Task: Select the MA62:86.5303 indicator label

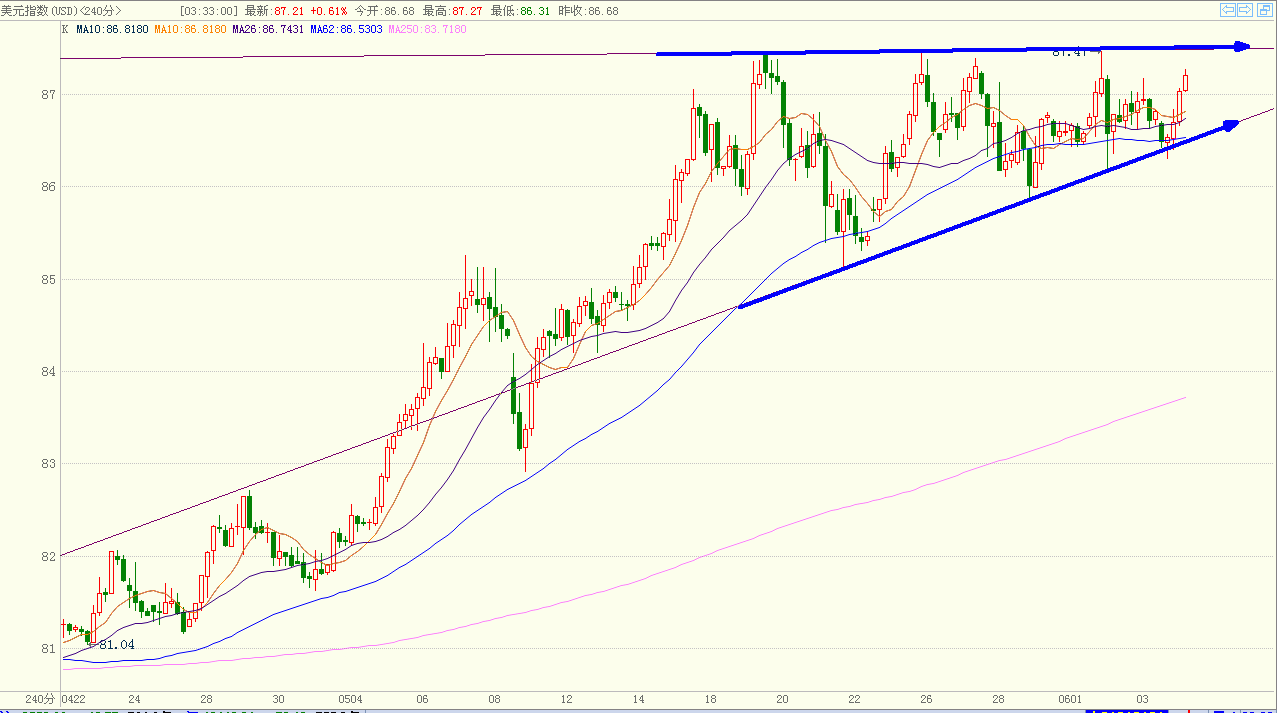Action: click(x=346, y=30)
